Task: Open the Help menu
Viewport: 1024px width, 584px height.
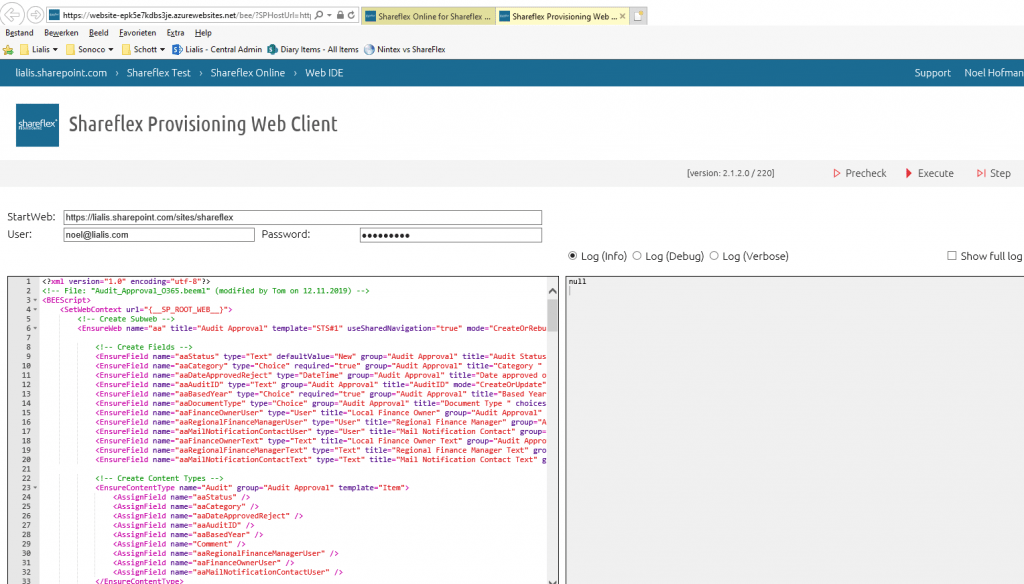Action: tap(203, 33)
